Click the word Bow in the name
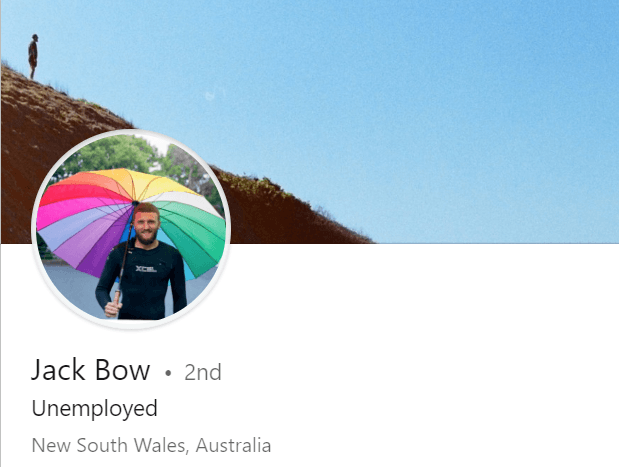Screen dimensions: 619x467 tap(122, 370)
